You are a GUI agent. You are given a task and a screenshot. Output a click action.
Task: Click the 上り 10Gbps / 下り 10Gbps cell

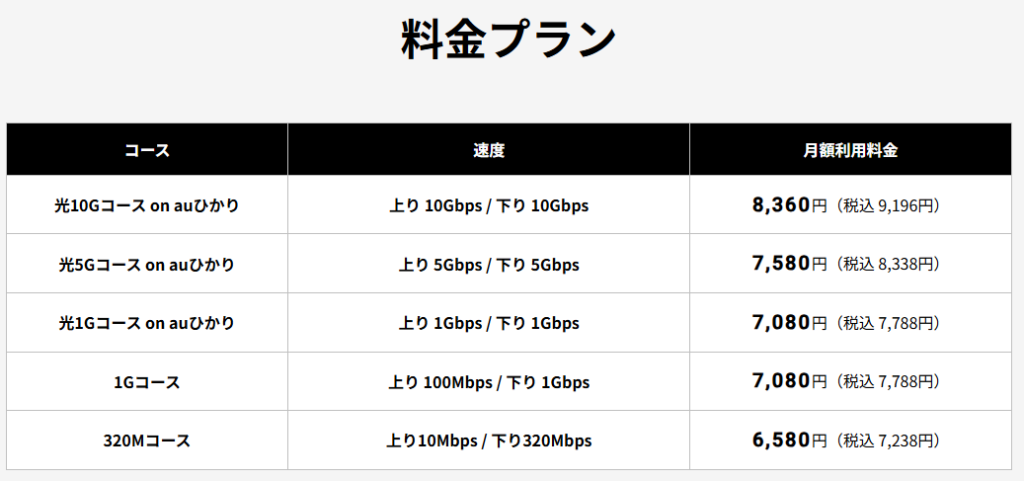click(x=488, y=206)
